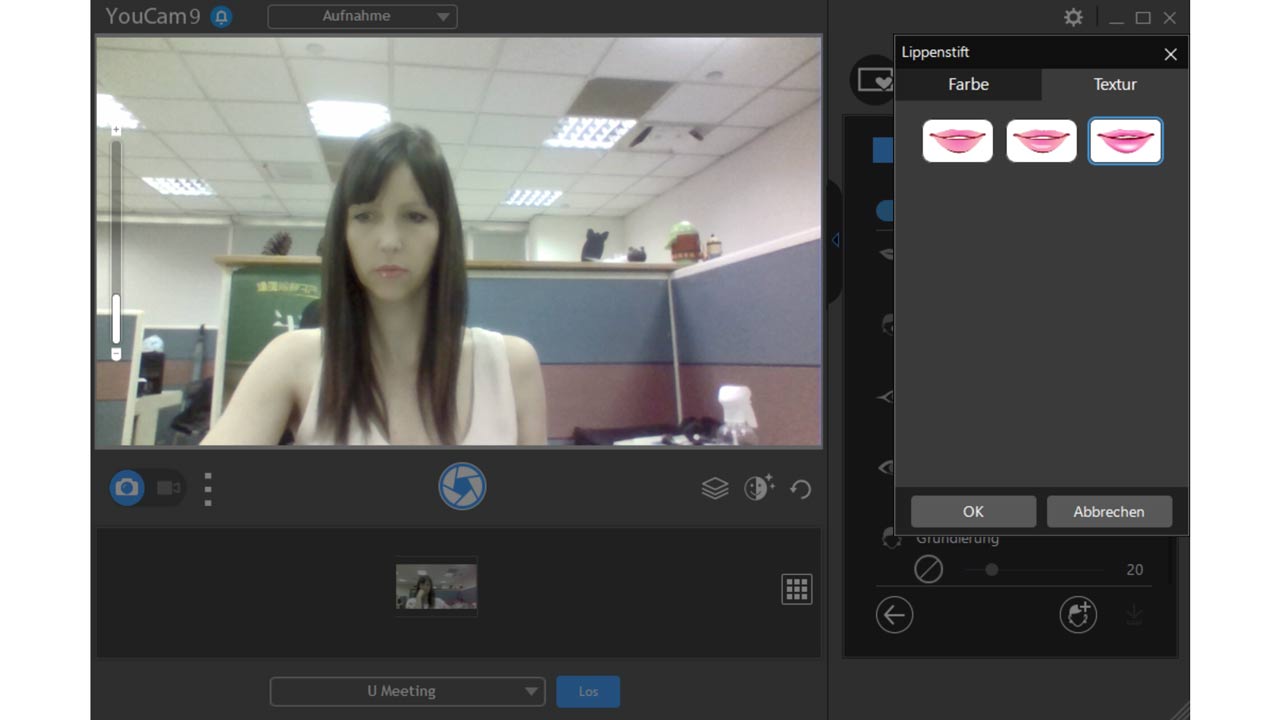
Task: Click the blue shutter capture button
Action: [462, 487]
